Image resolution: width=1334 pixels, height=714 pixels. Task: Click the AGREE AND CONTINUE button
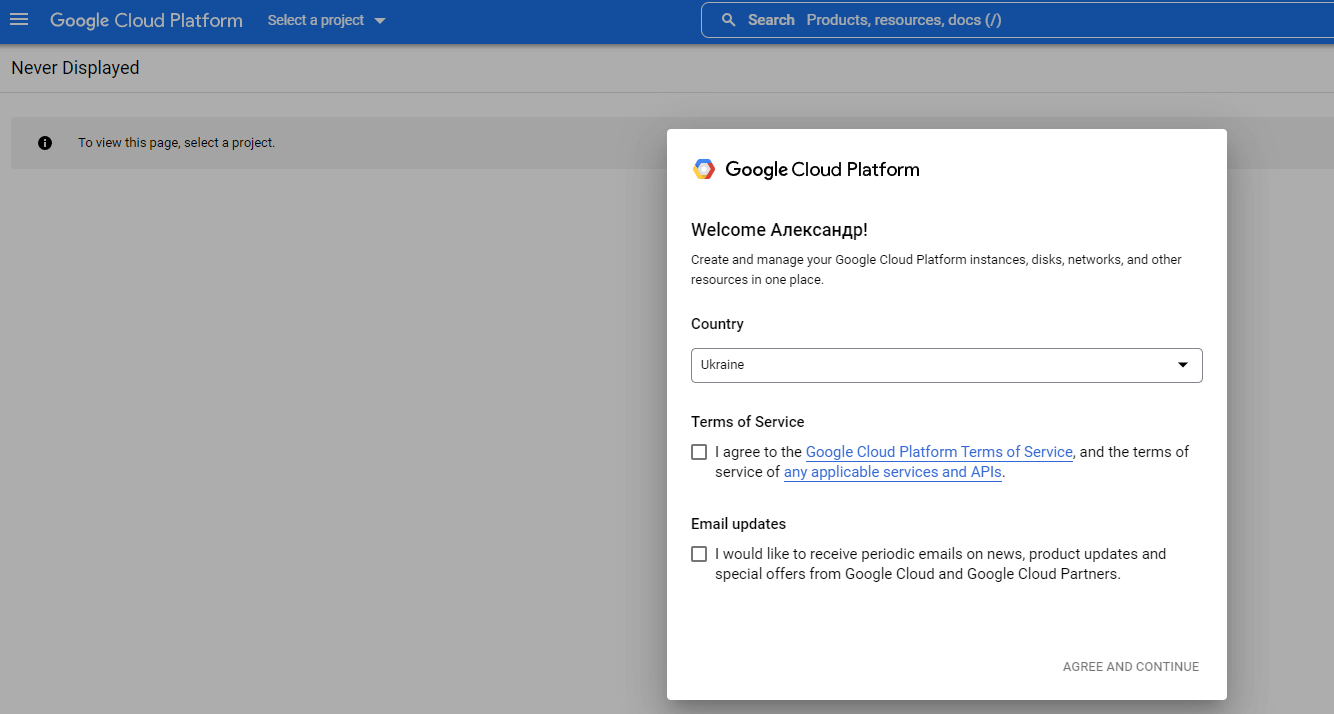tap(1131, 667)
